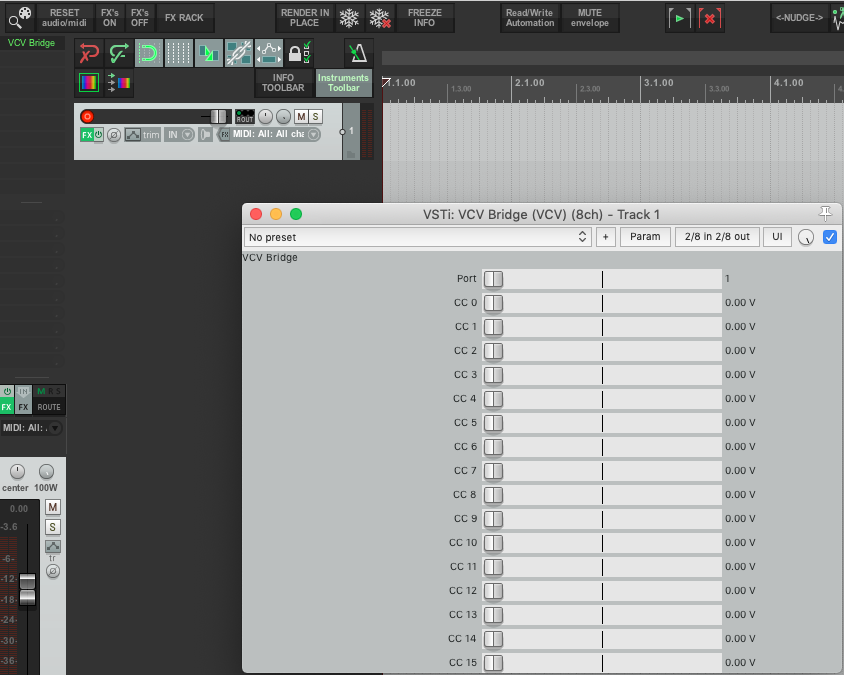The image size is (844, 675).
Task: Open track 1 envelope trim icon
Action: click(143, 135)
